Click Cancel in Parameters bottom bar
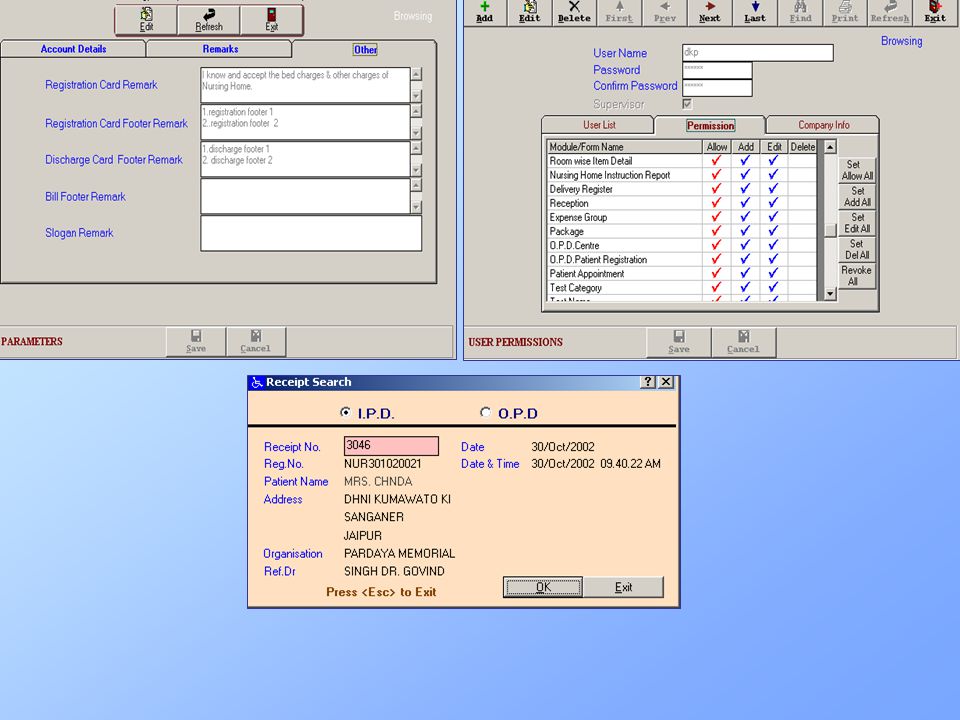 click(255, 341)
